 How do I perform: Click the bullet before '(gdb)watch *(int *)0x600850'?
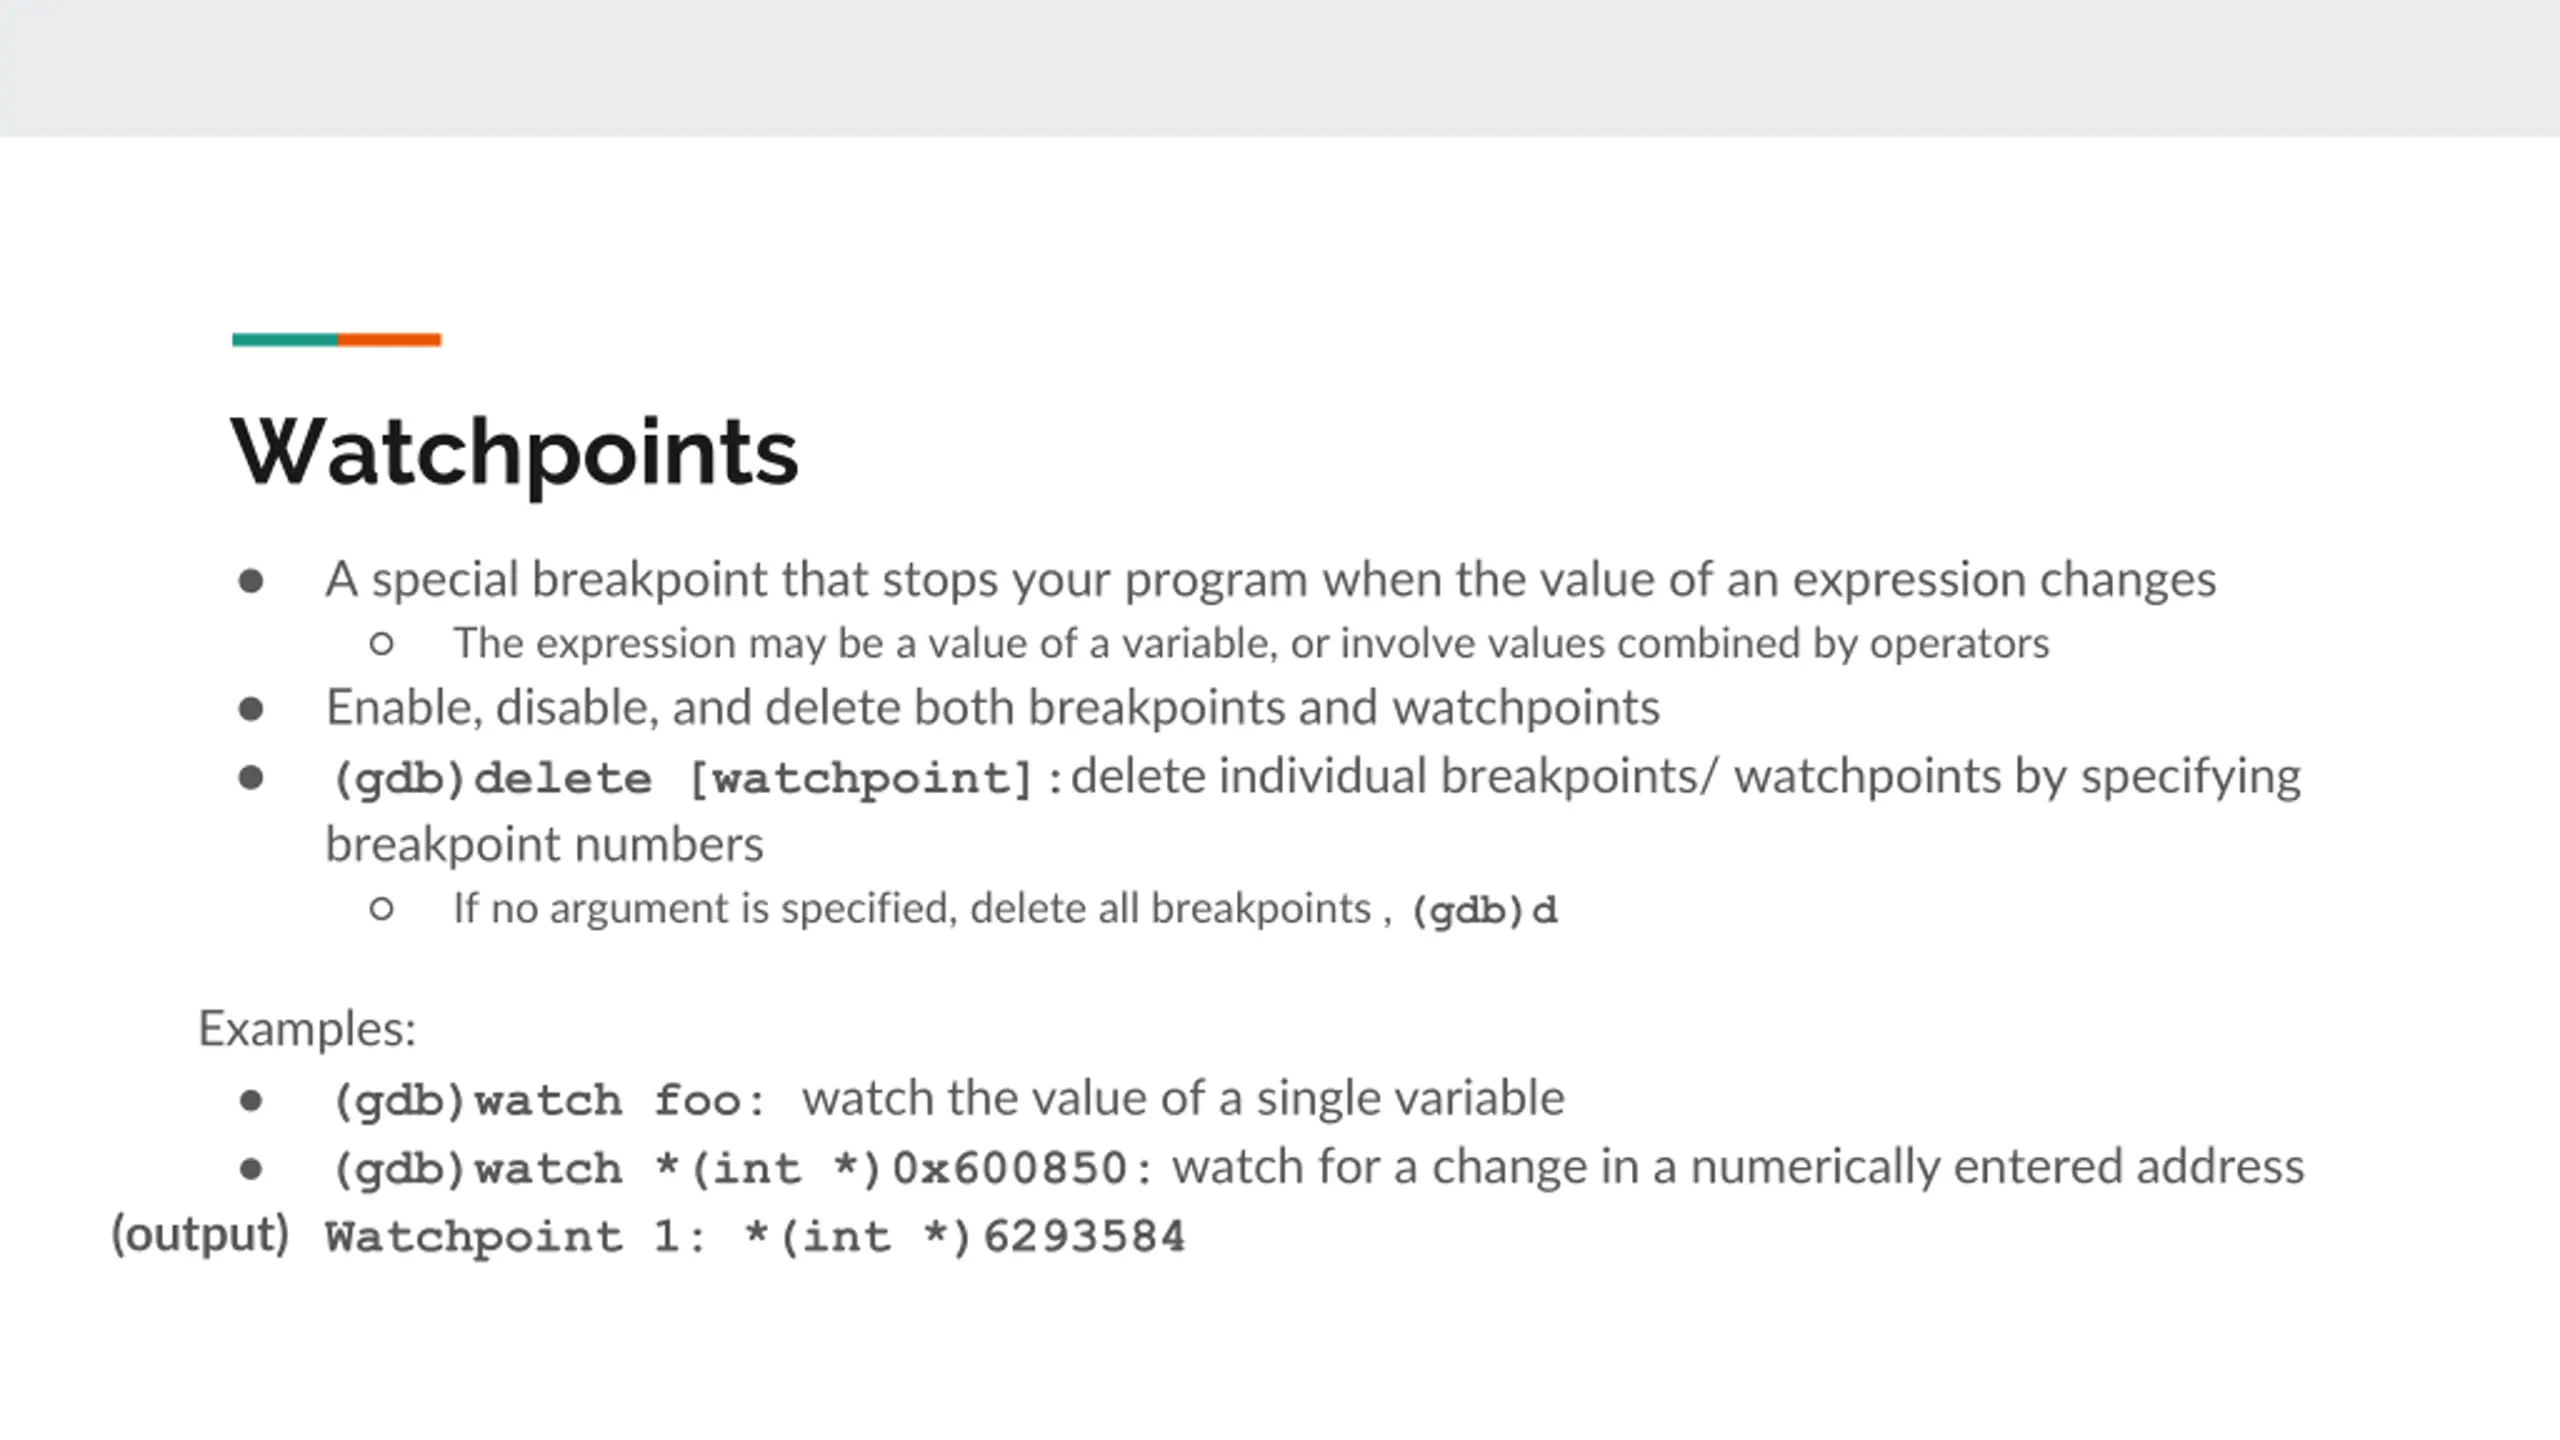click(251, 1169)
